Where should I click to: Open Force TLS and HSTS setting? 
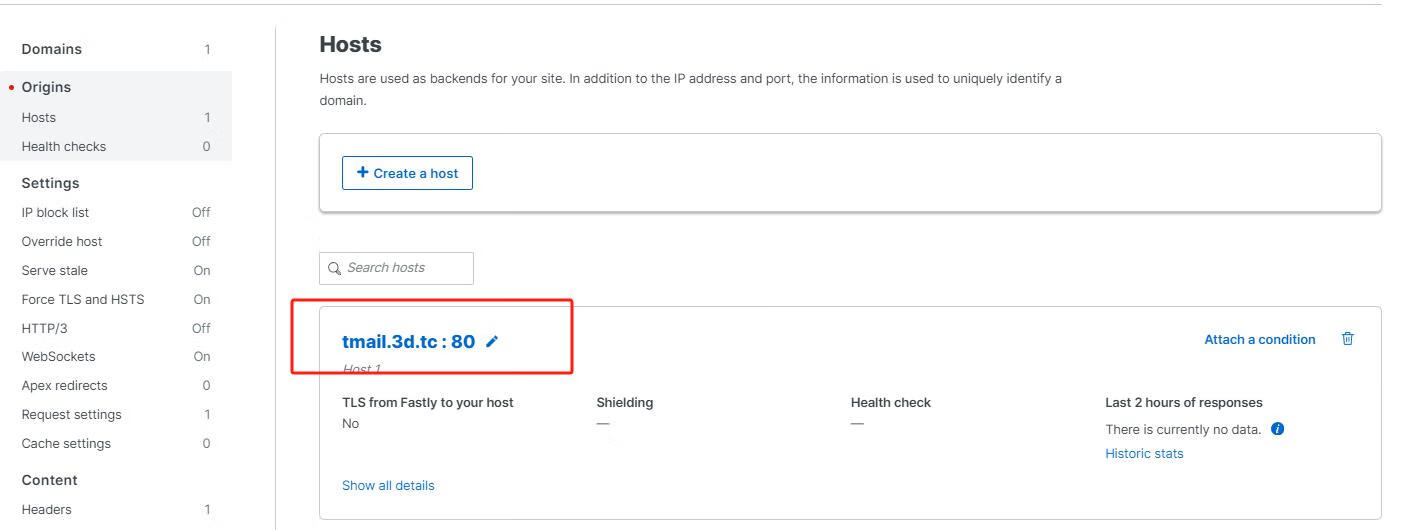(83, 299)
